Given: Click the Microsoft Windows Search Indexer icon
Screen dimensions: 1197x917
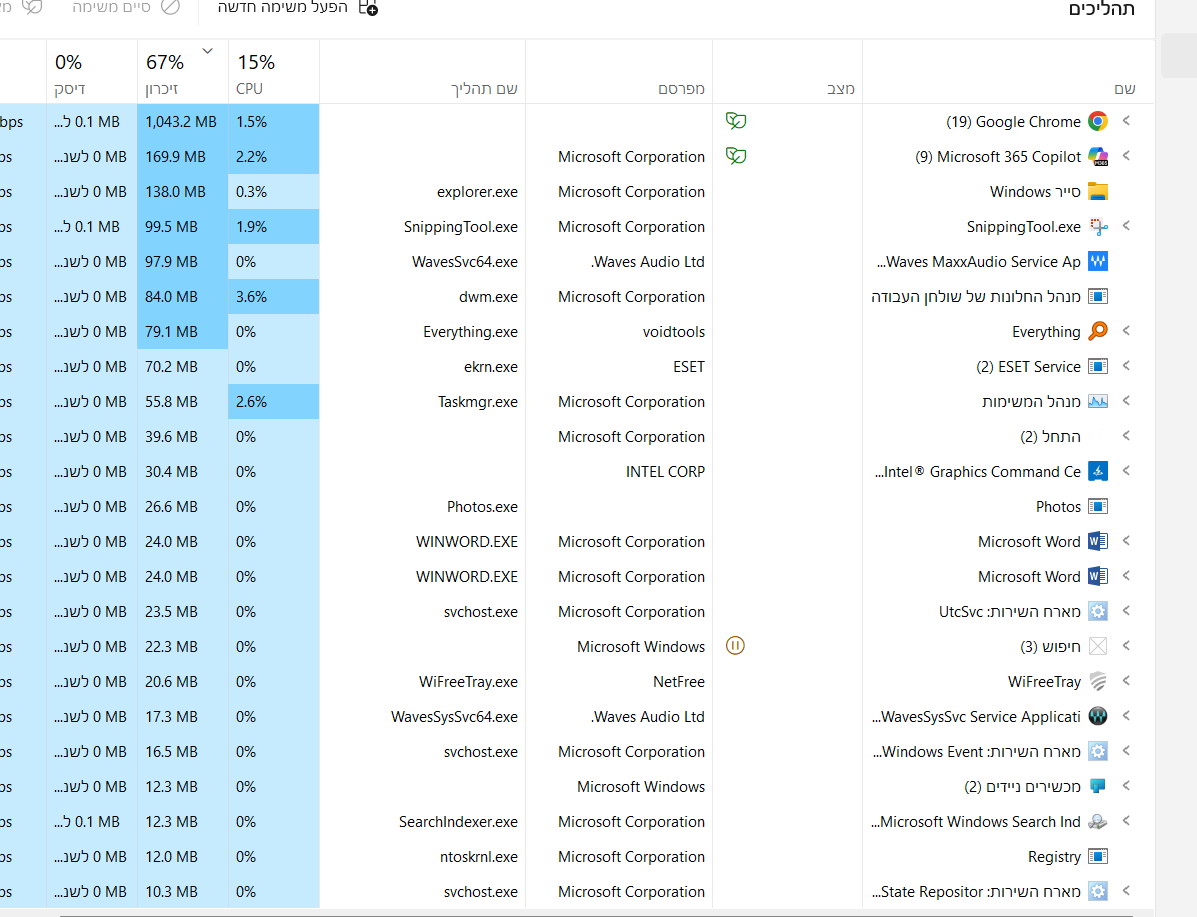Looking at the screenshot, I should (1098, 822).
